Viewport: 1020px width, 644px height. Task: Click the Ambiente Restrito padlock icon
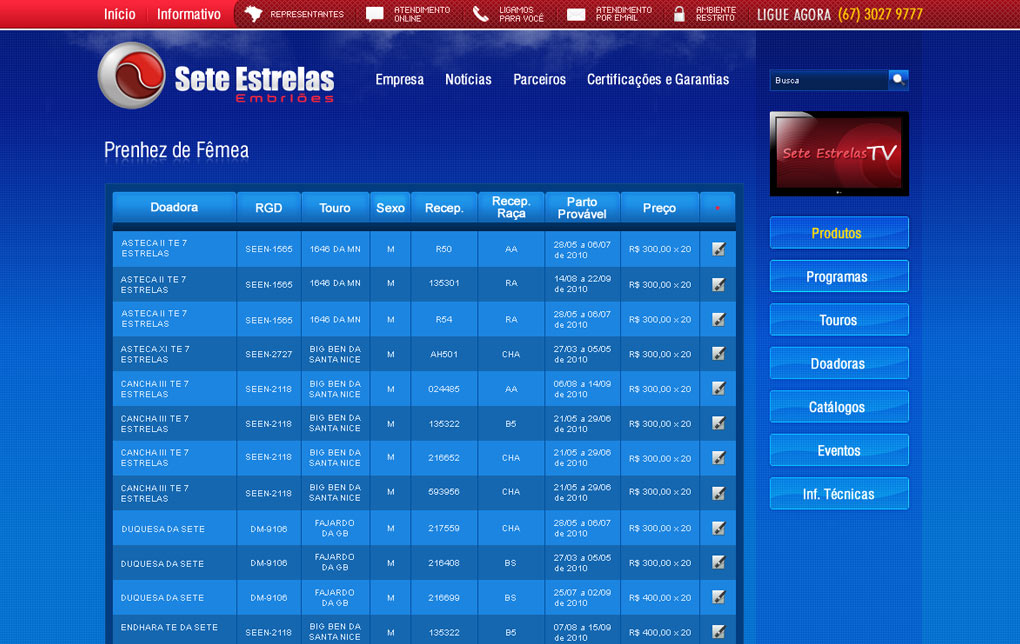pyautogui.click(x=679, y=14)
